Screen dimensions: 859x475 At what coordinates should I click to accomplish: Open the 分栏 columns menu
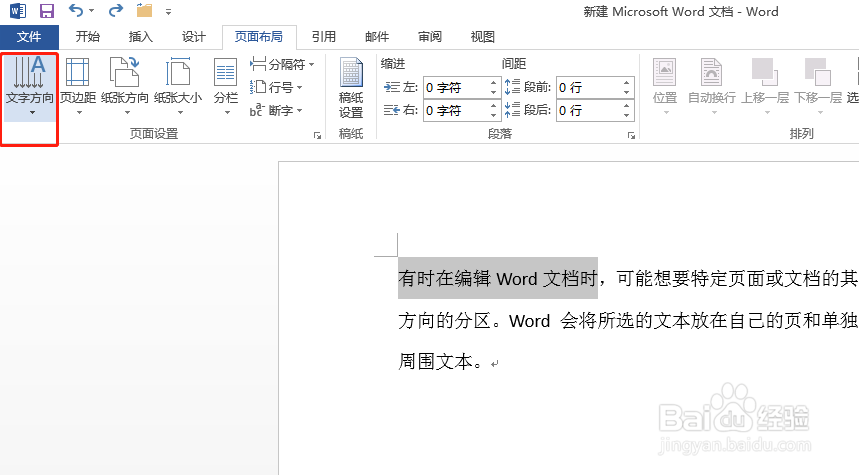click(226, 87)
